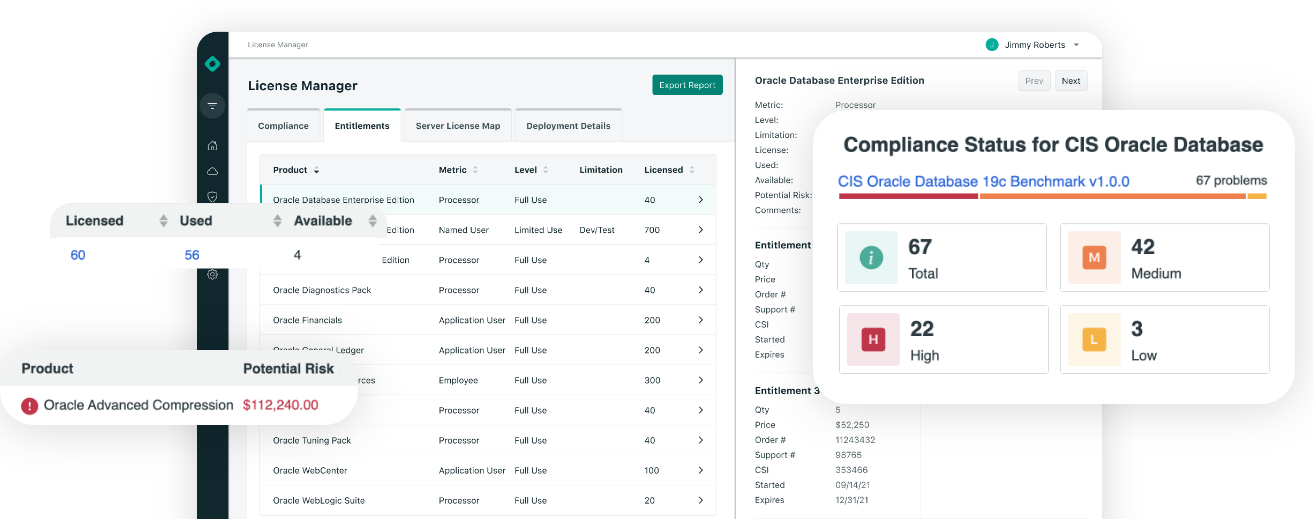Click the Oracle Diagnostics Pack product name
Screen dimensions: 1313x519
click(322, 290)
